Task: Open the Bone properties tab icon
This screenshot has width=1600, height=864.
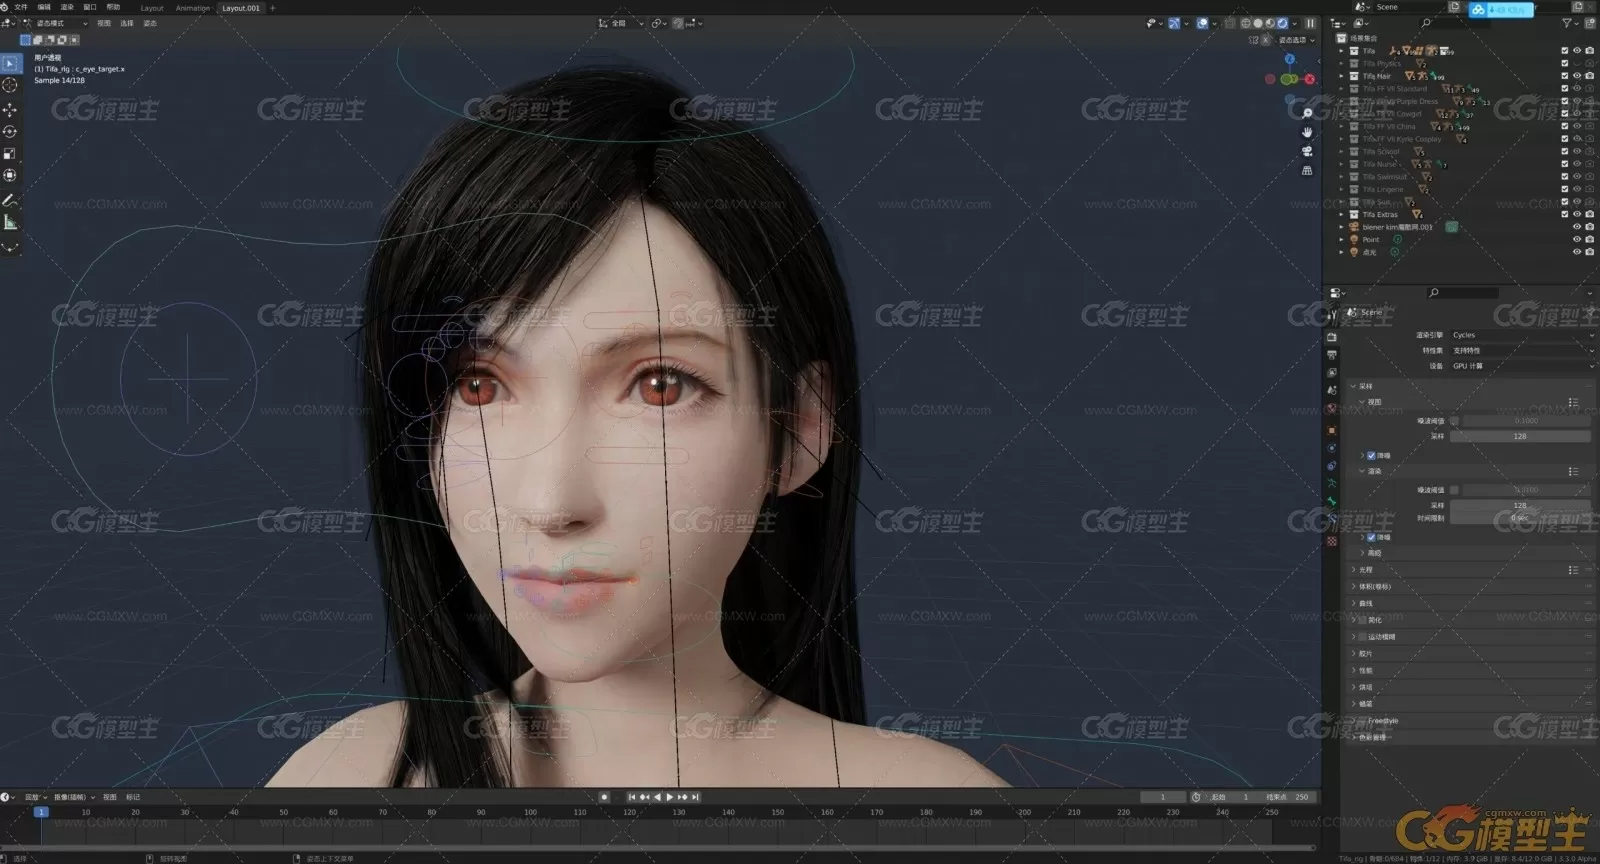Action: pos(1332,502)
